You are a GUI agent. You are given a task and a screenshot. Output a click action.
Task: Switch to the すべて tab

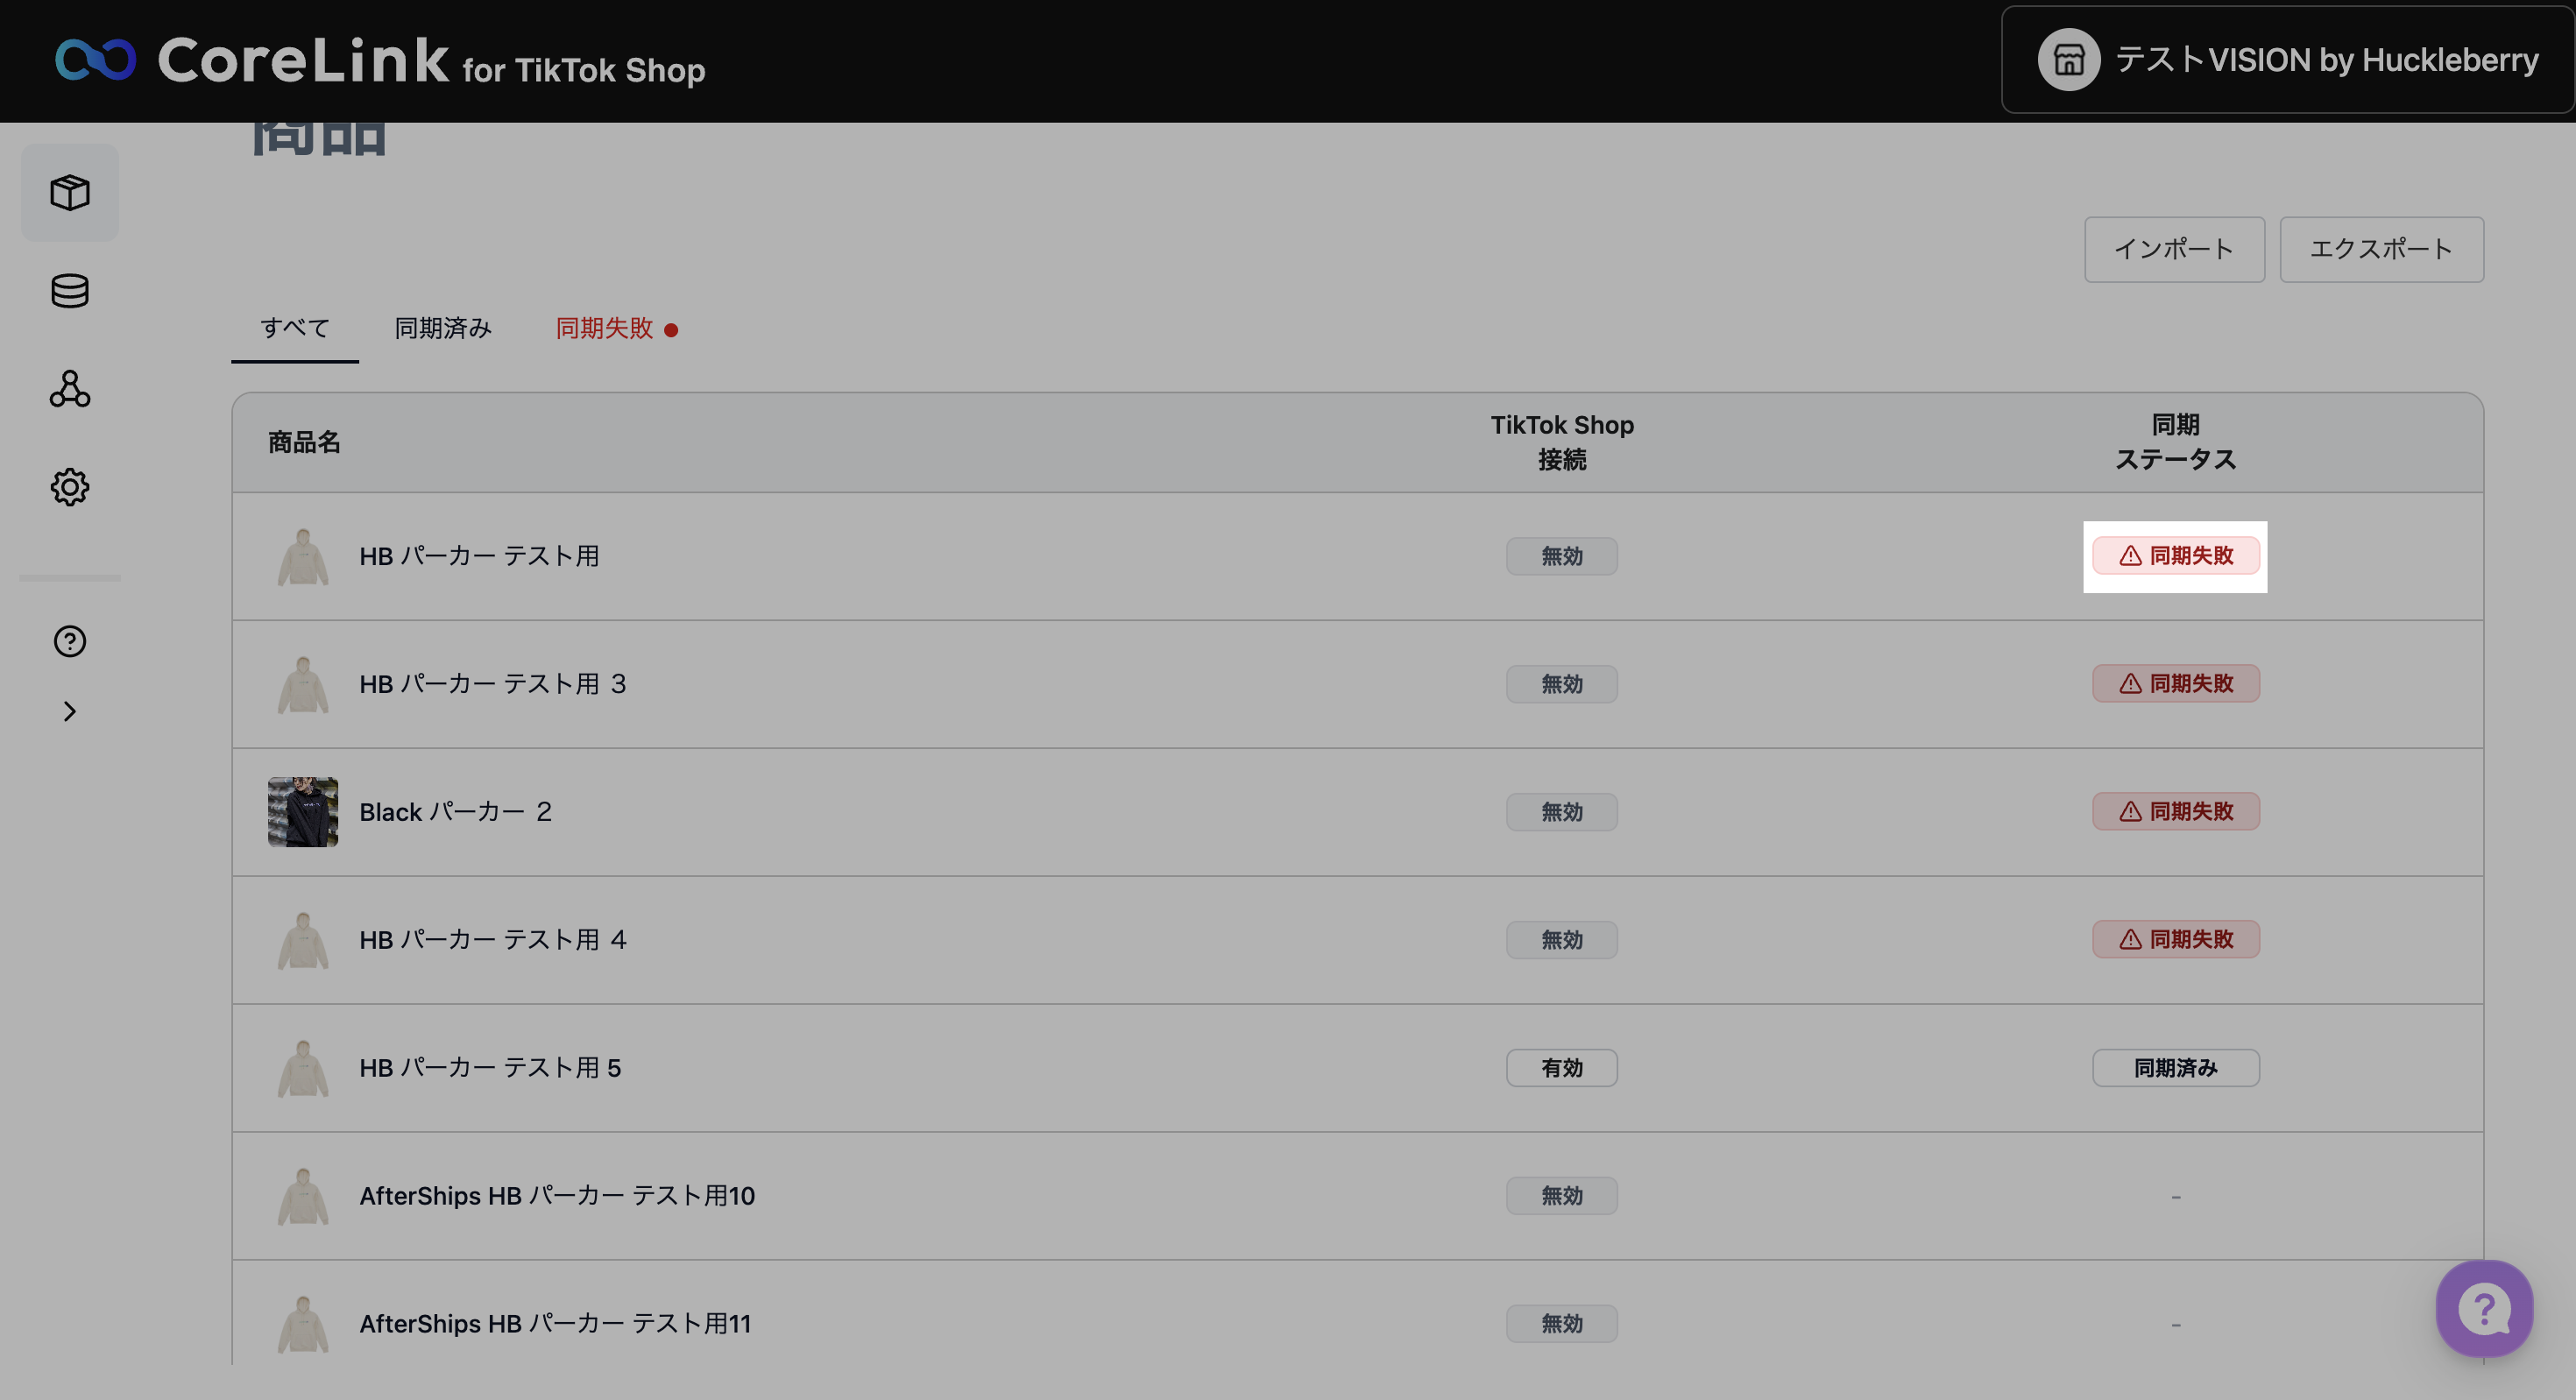[x=295, y=328]
